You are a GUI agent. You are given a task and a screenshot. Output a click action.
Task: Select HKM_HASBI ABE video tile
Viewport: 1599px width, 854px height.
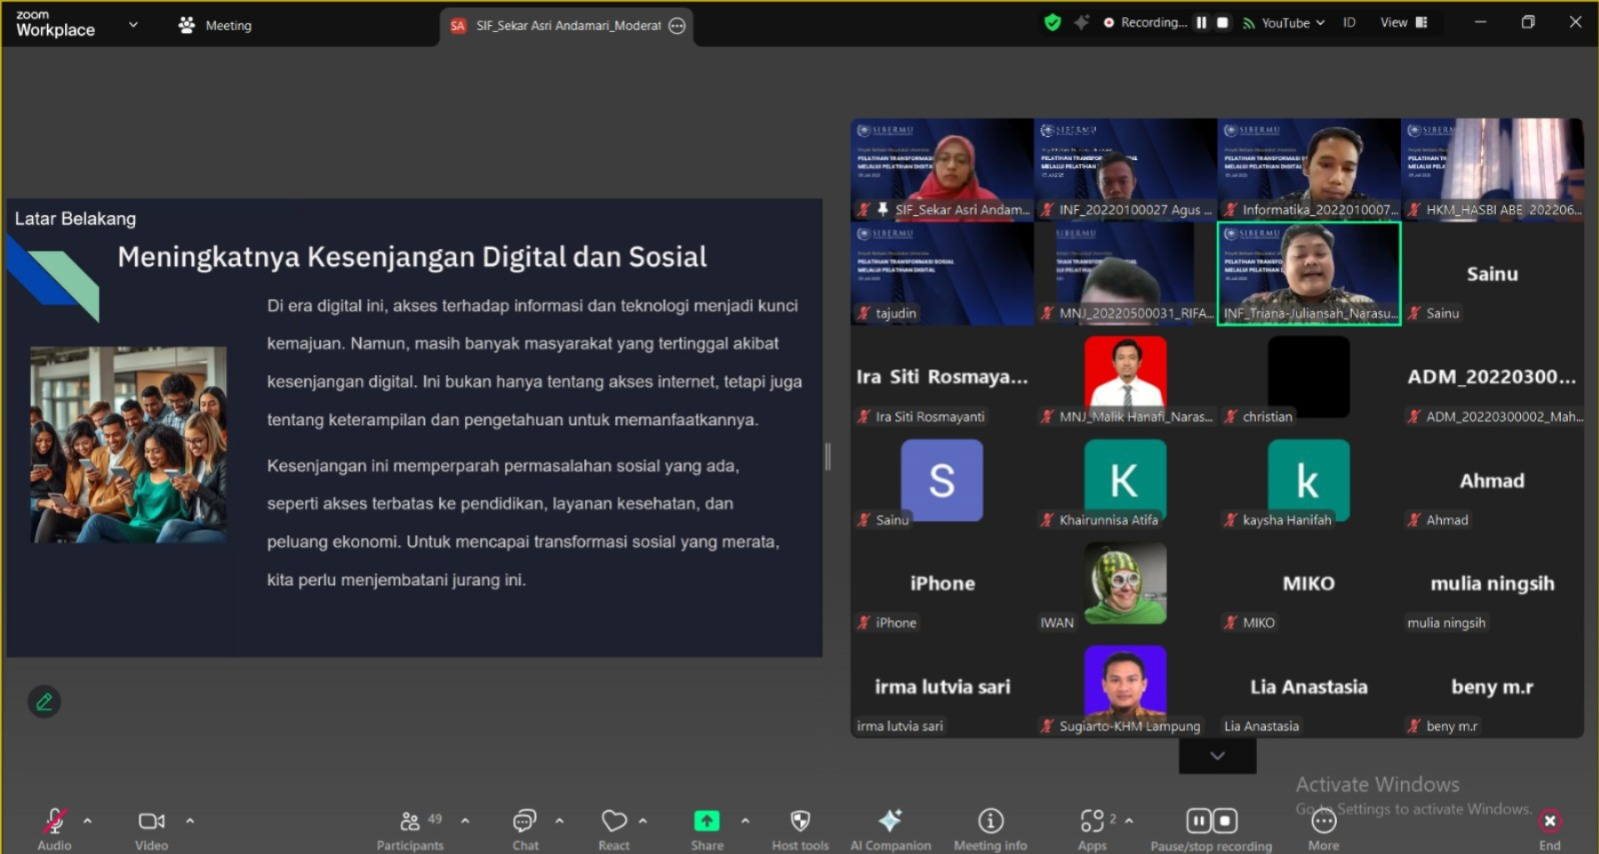tap(1493, 169)
